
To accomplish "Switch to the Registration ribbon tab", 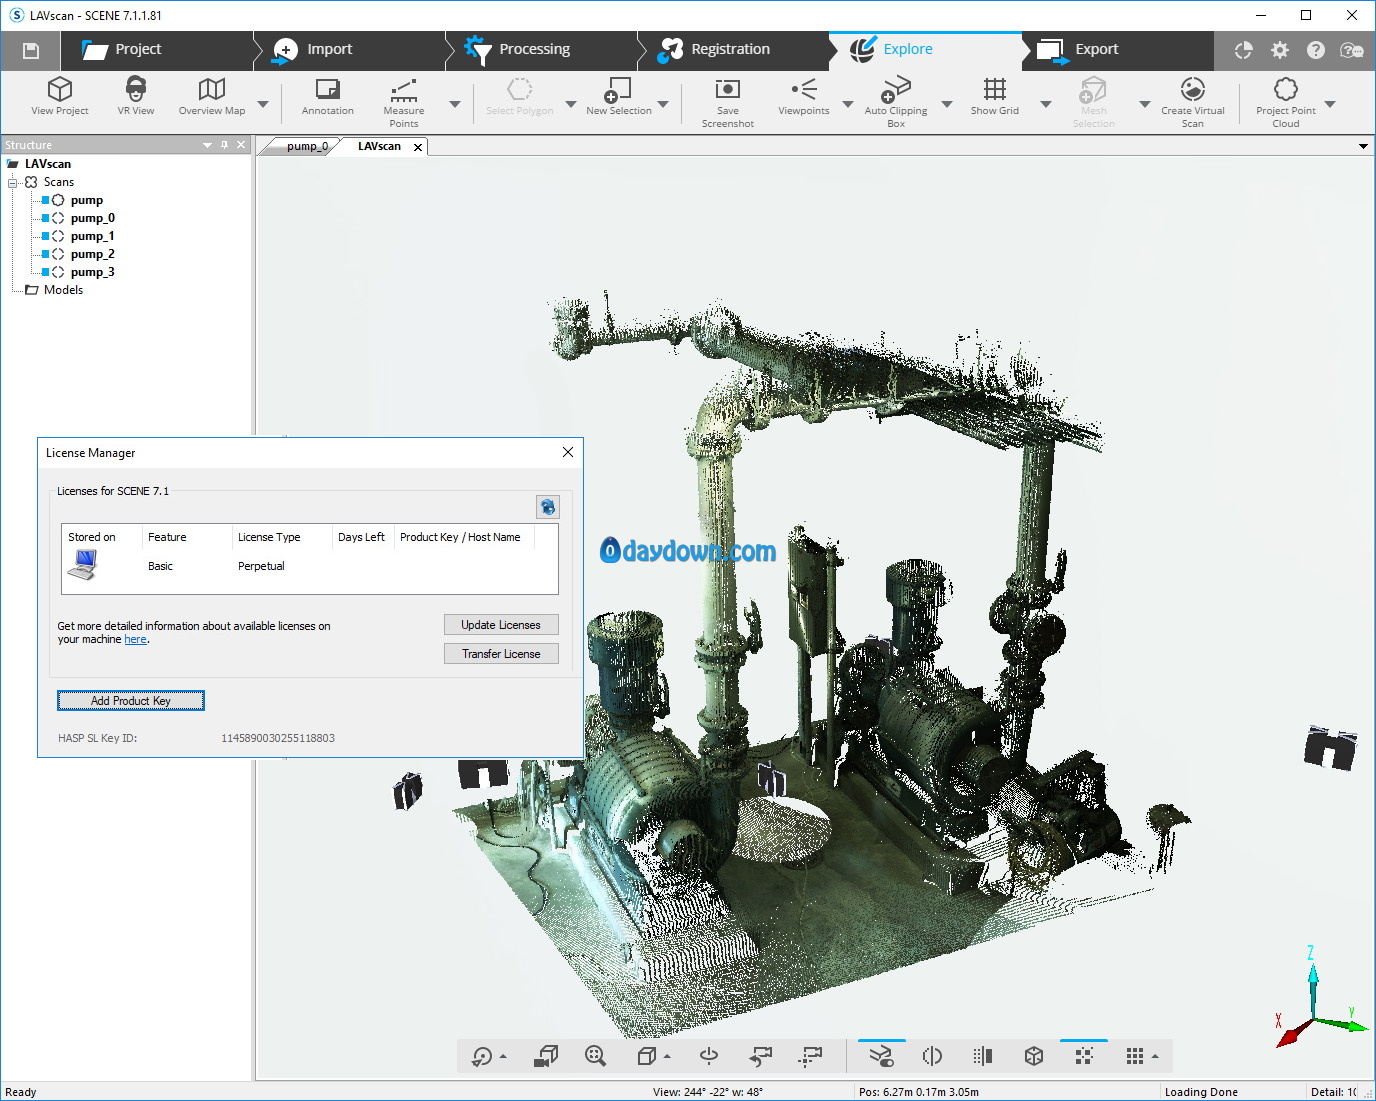I will 730,49.
